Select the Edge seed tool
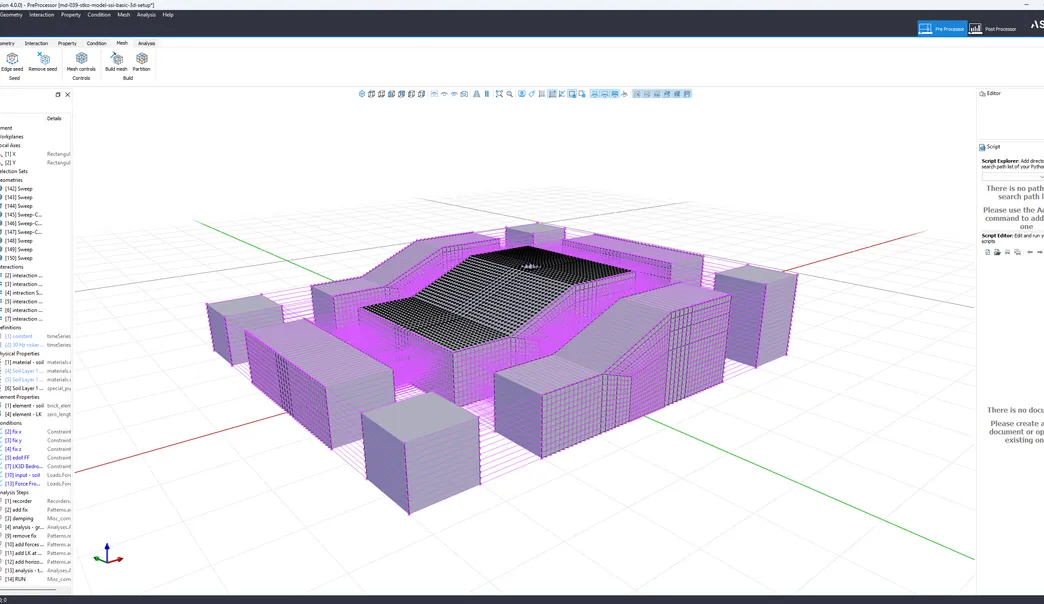 (12, 62)
